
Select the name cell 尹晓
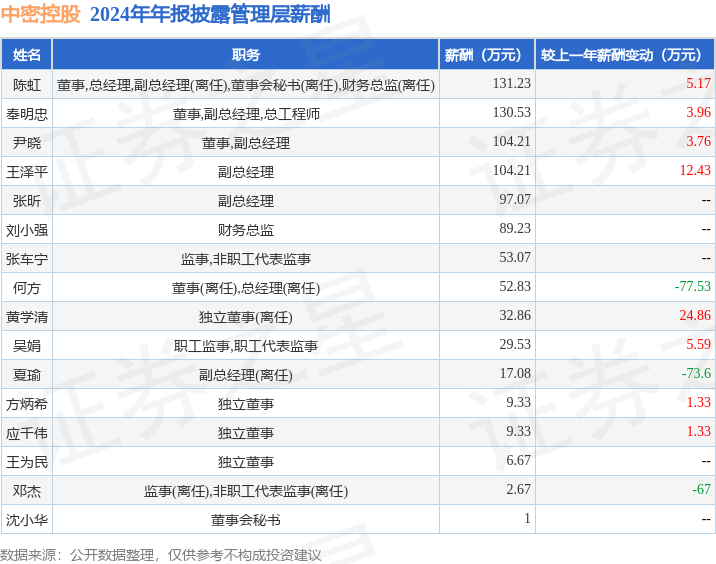[x=26, y=143]
